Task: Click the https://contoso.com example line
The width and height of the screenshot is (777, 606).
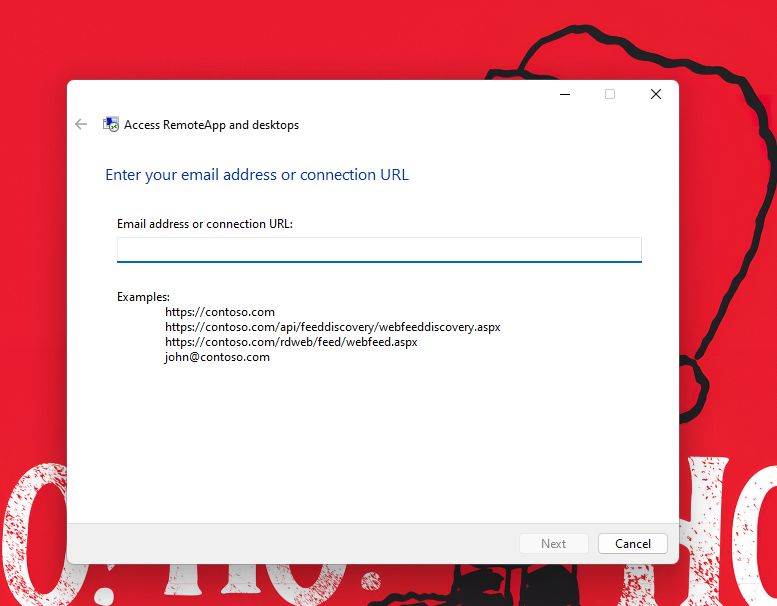Action: (220, 312)
